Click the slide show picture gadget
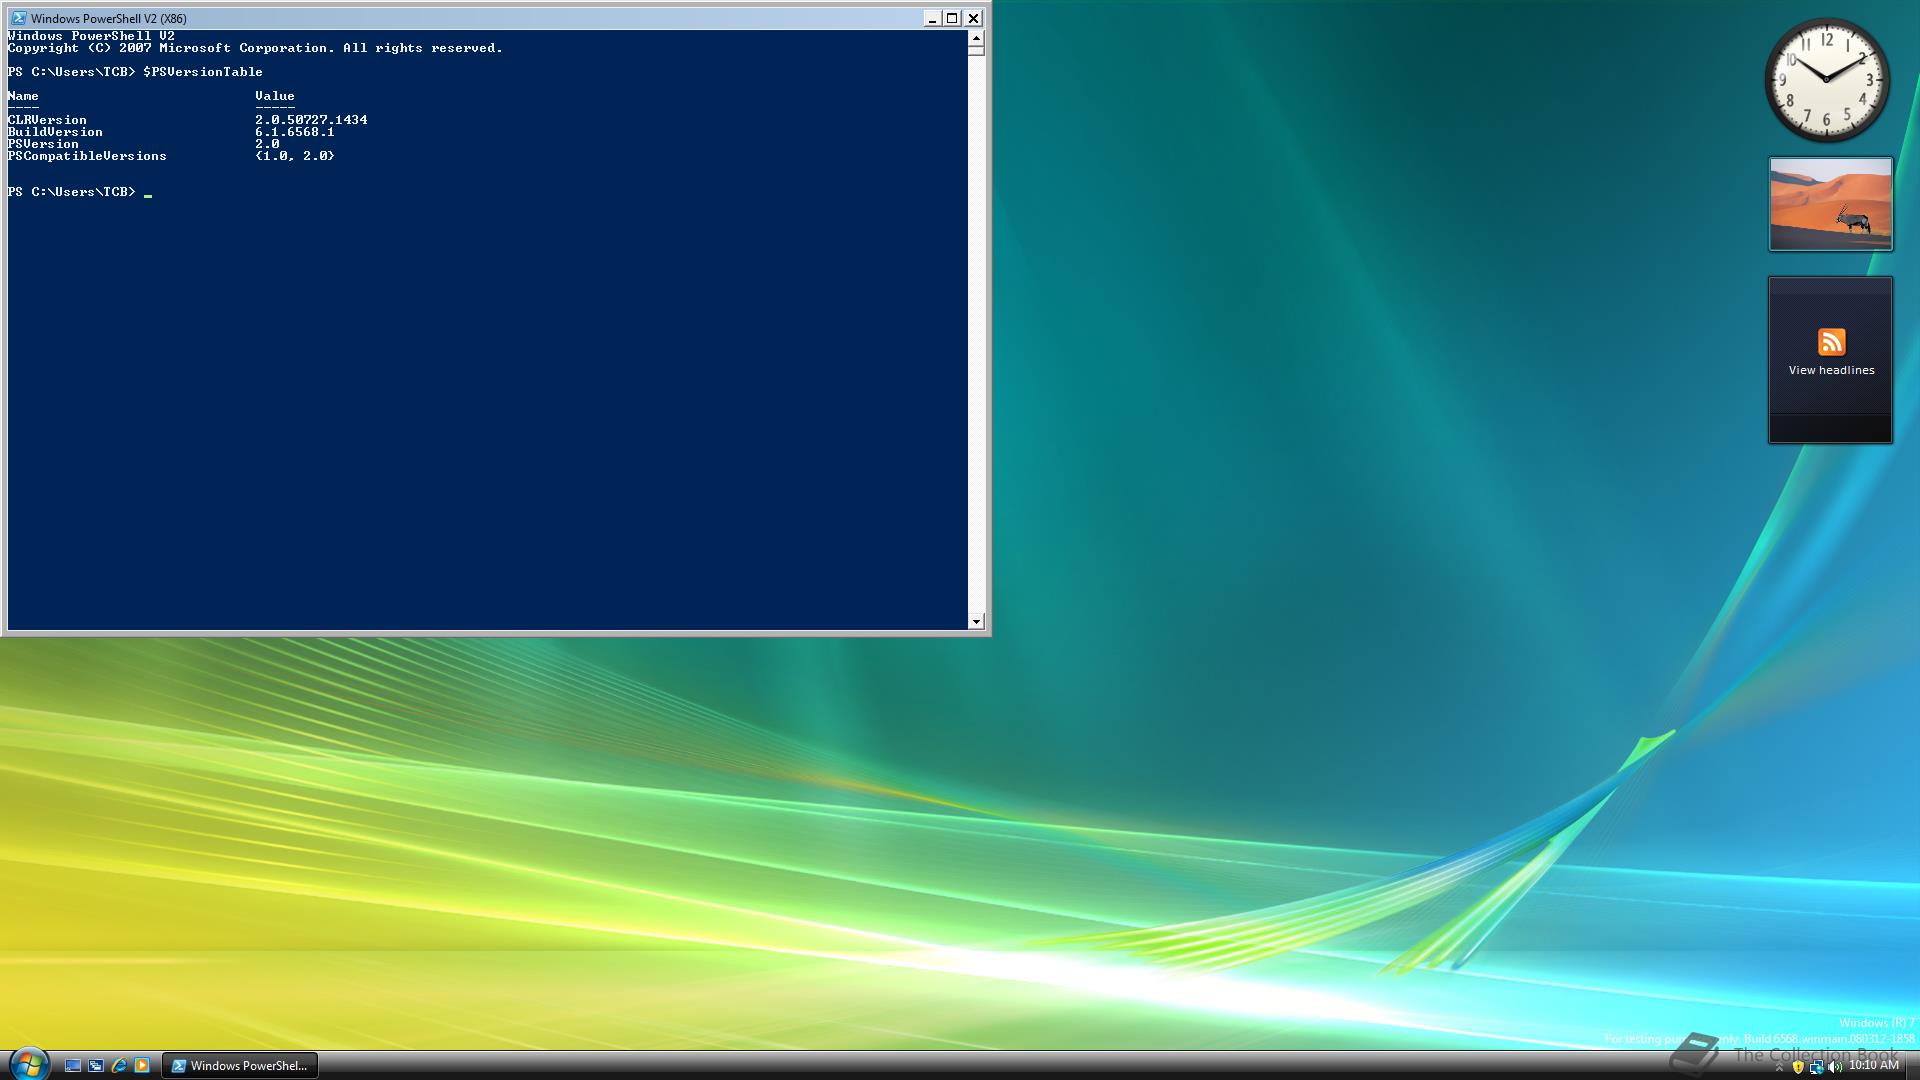This screenshot has height=1080, width=1920. 1830,204
